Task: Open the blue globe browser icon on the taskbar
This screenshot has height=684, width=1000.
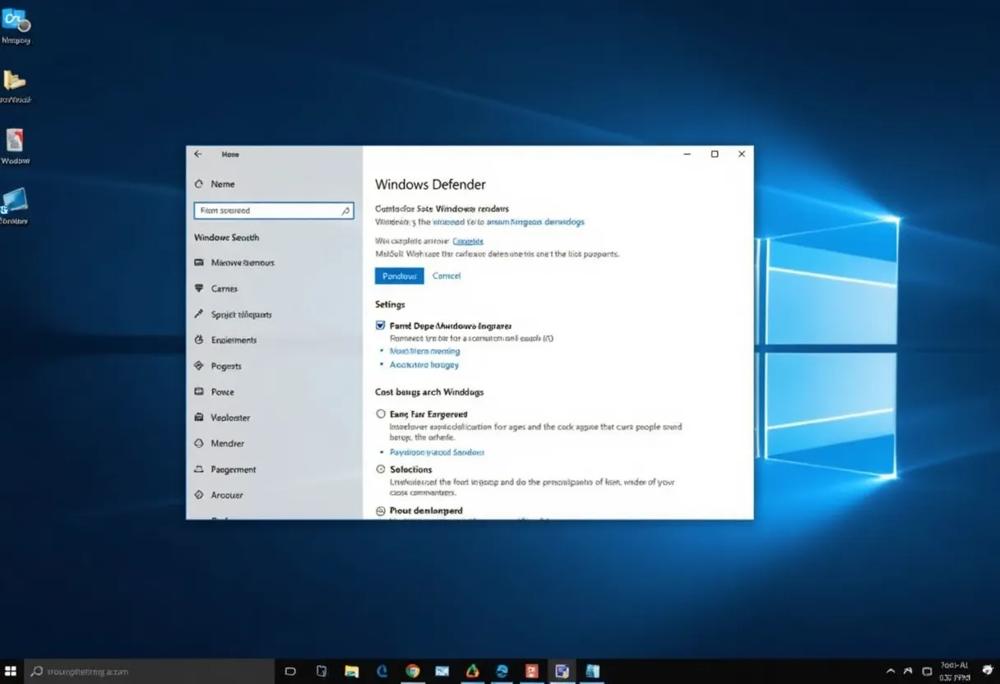Action: click(x=502, y=671)
